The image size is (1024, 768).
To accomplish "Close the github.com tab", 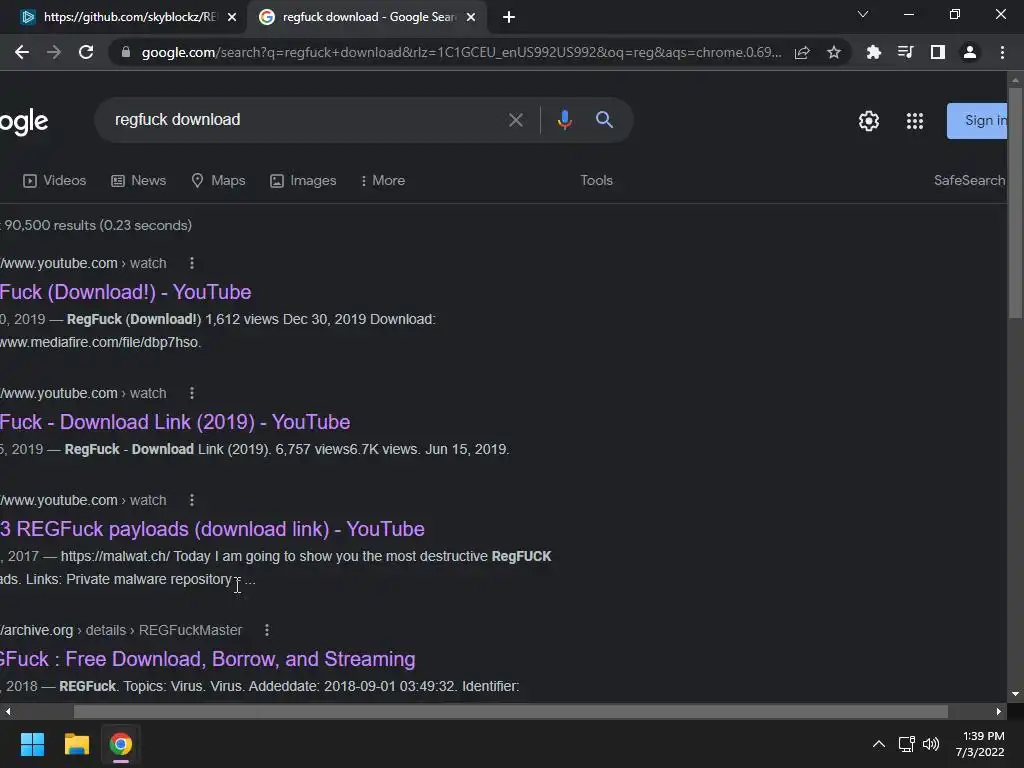I will click(232, 18).
